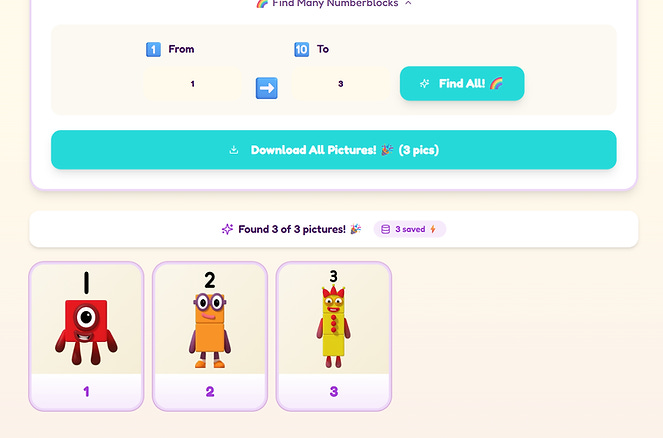This screenshot has height=438, width=663.
Task: Open the Numberblock 3 picture card
Action: 334,336
